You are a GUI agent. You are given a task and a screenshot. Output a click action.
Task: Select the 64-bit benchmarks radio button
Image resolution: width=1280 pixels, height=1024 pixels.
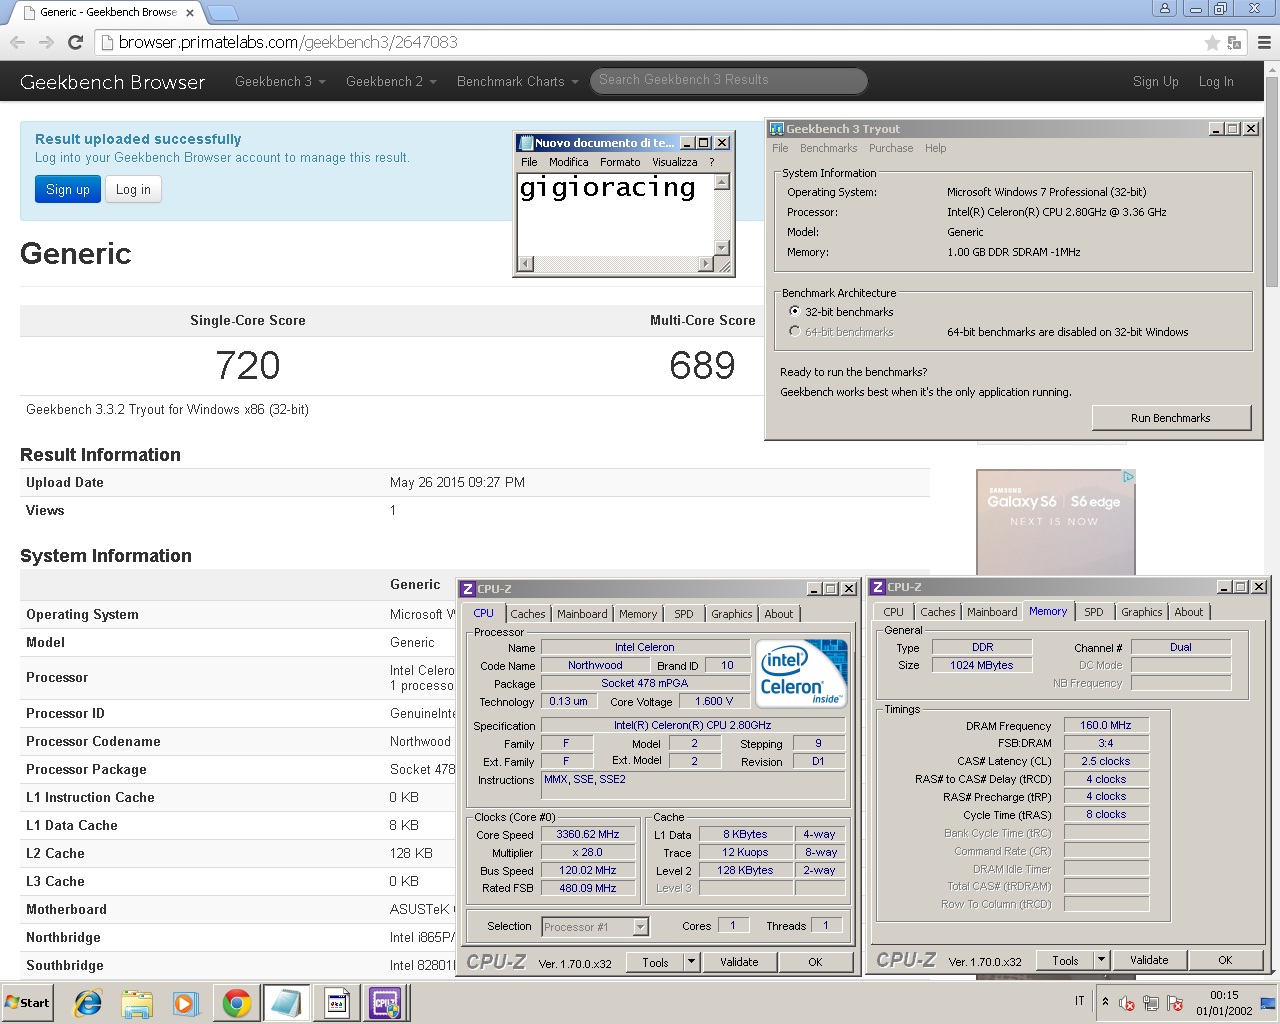[795, 331]
